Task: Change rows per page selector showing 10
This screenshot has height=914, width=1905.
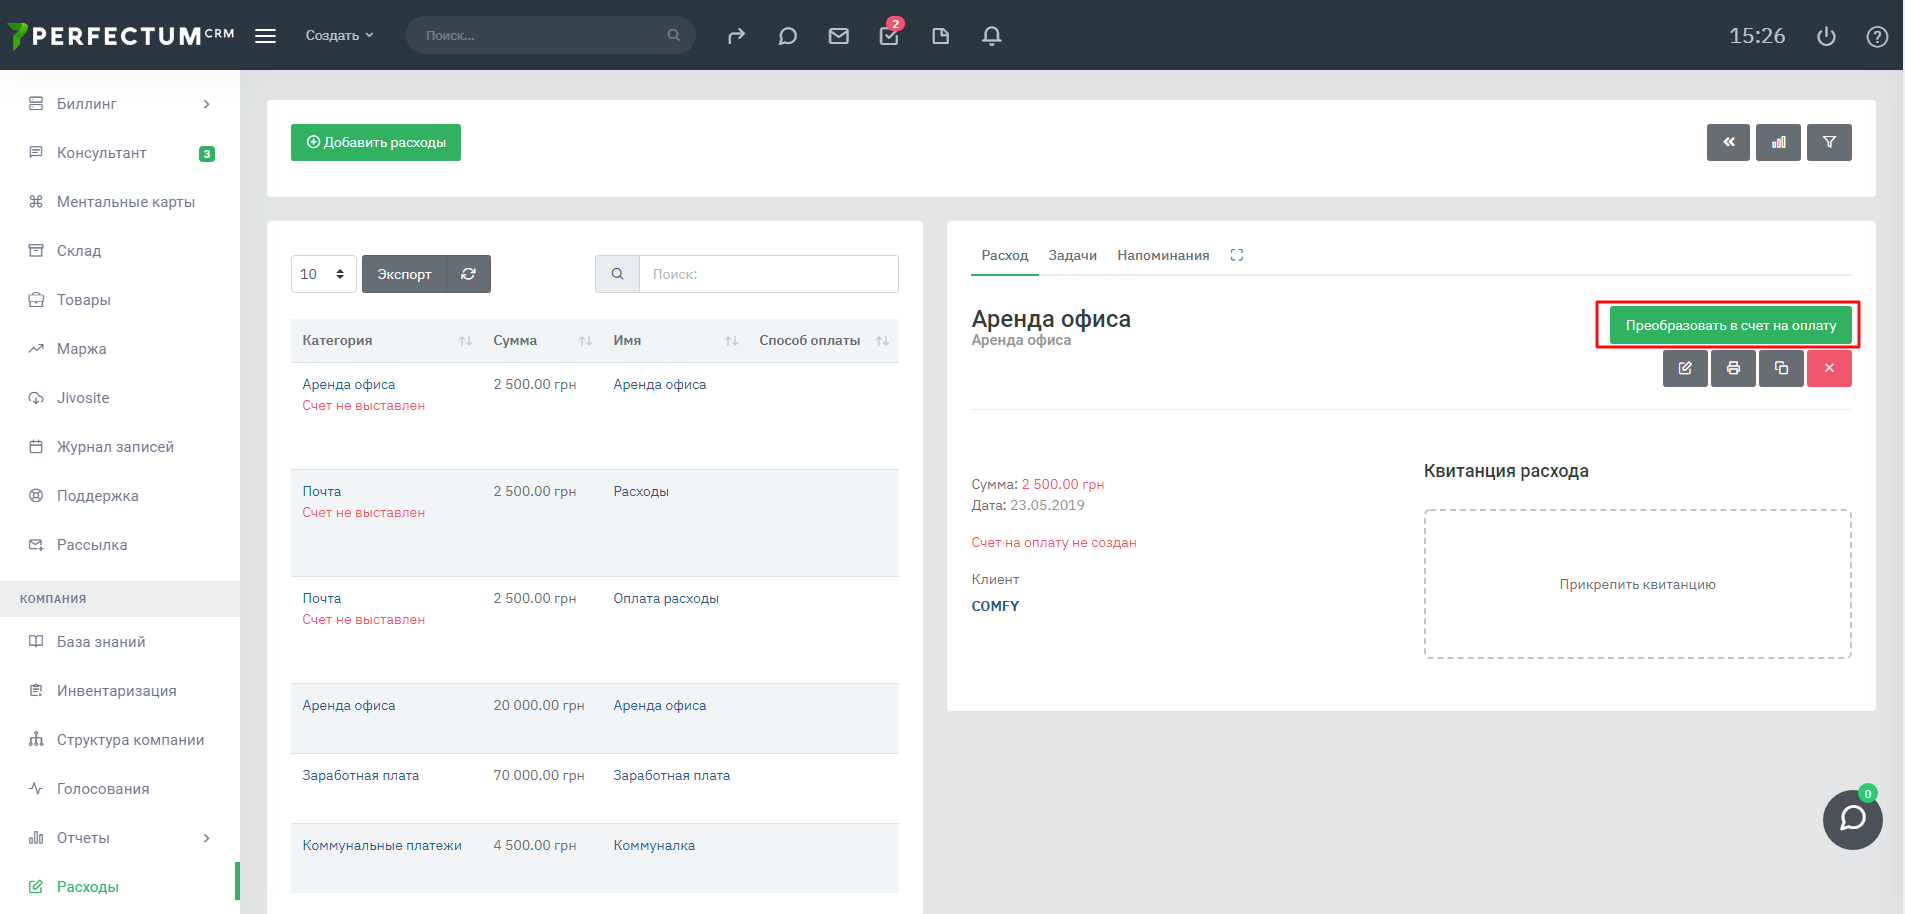Action: 324,274
